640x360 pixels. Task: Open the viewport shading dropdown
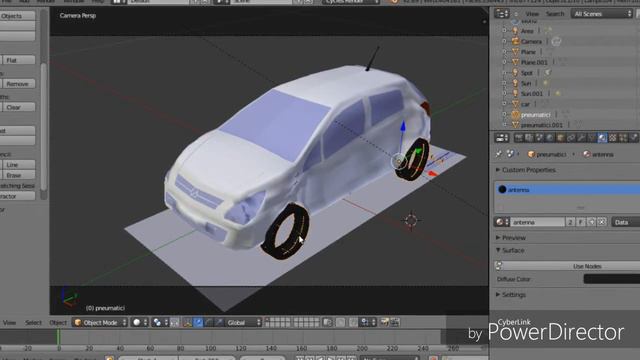pyautogui.click(x=139, y=322)
